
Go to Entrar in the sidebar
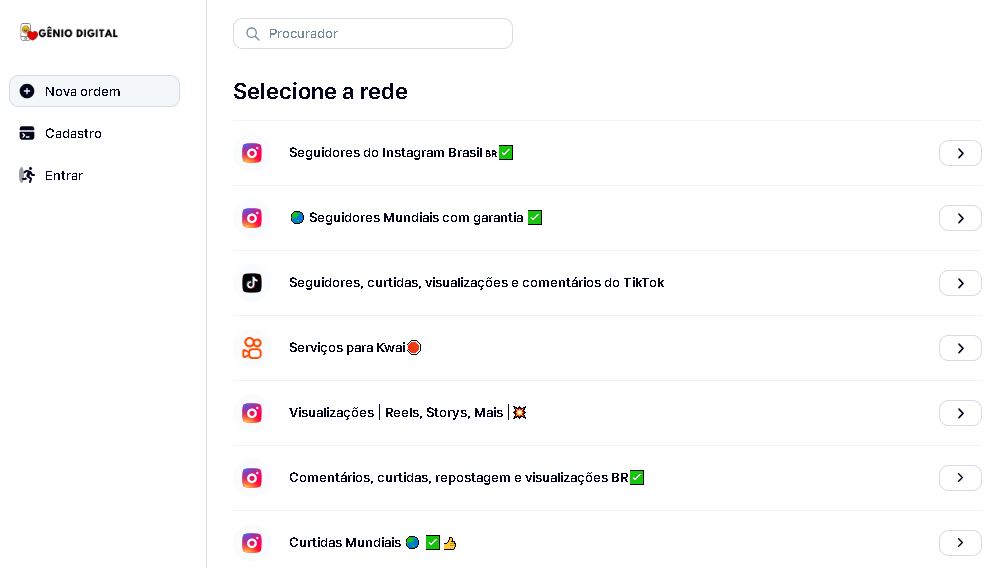pos(64,175)
